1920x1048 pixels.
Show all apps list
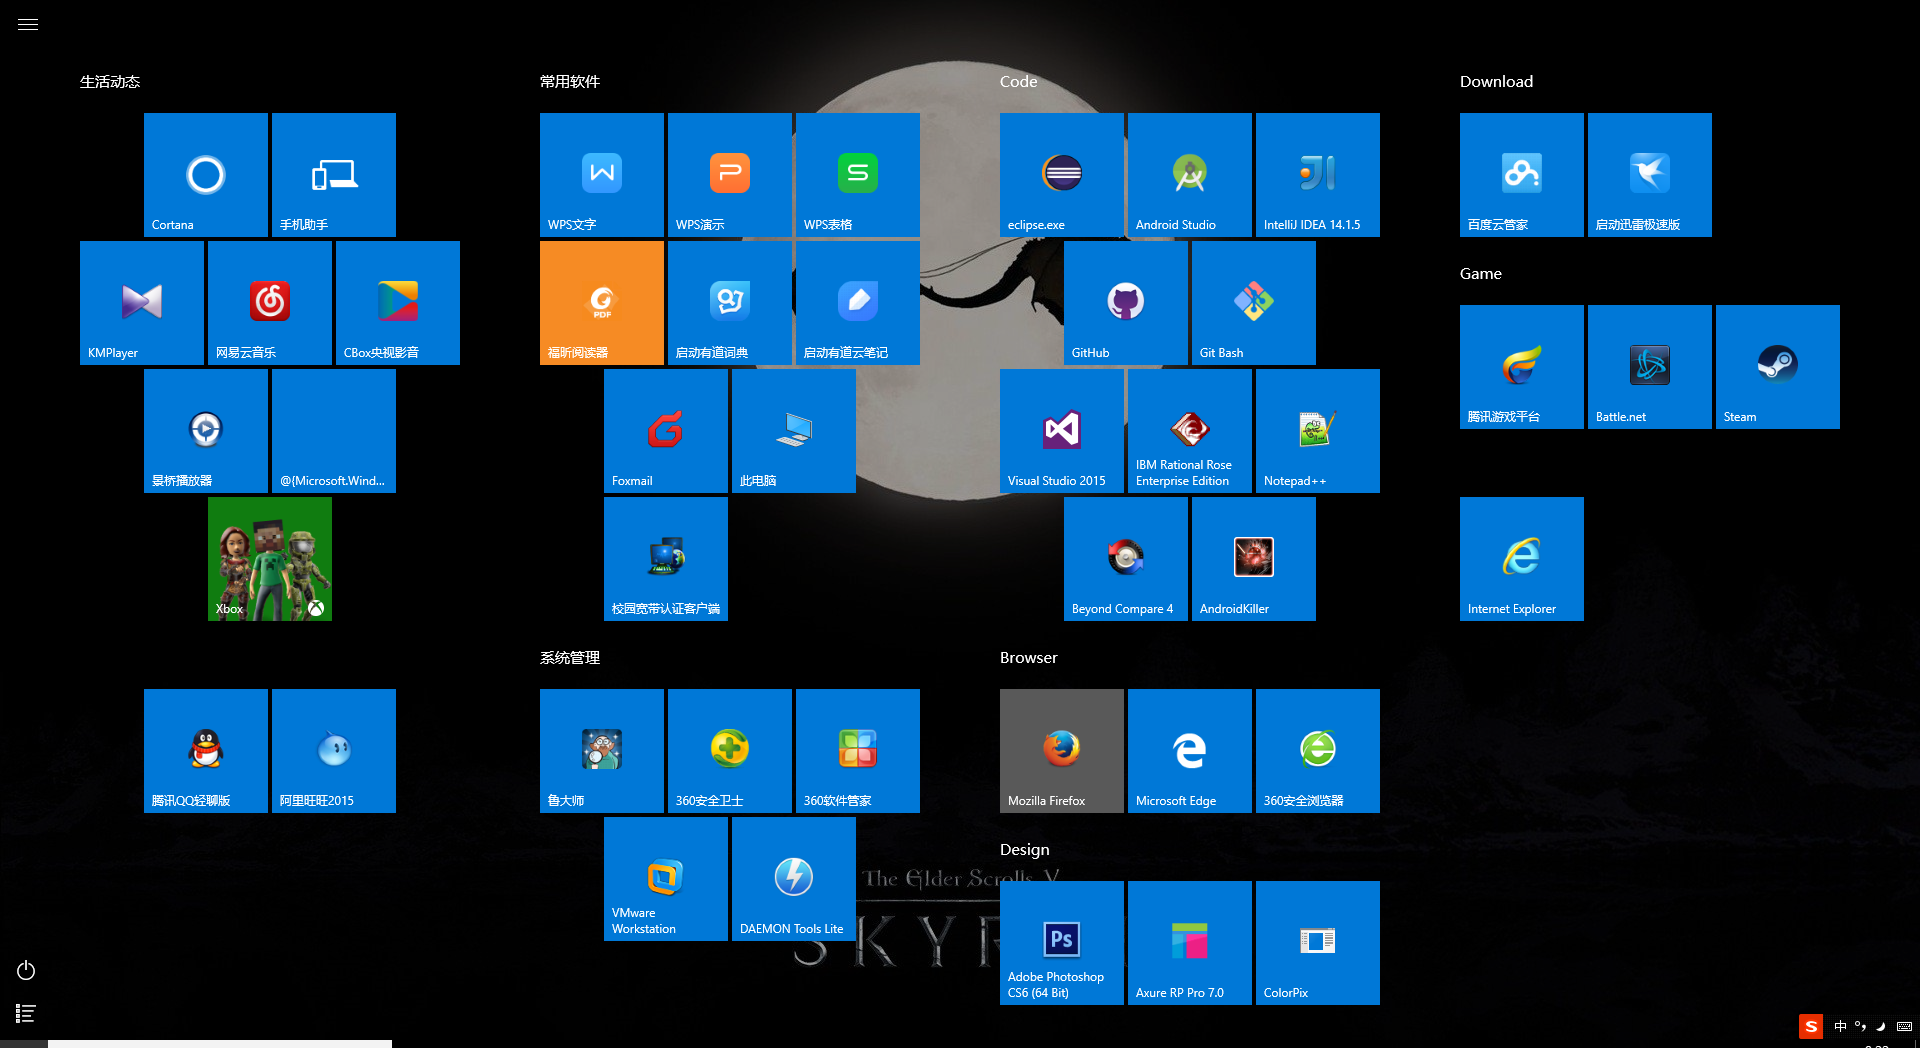[26, 1013]
